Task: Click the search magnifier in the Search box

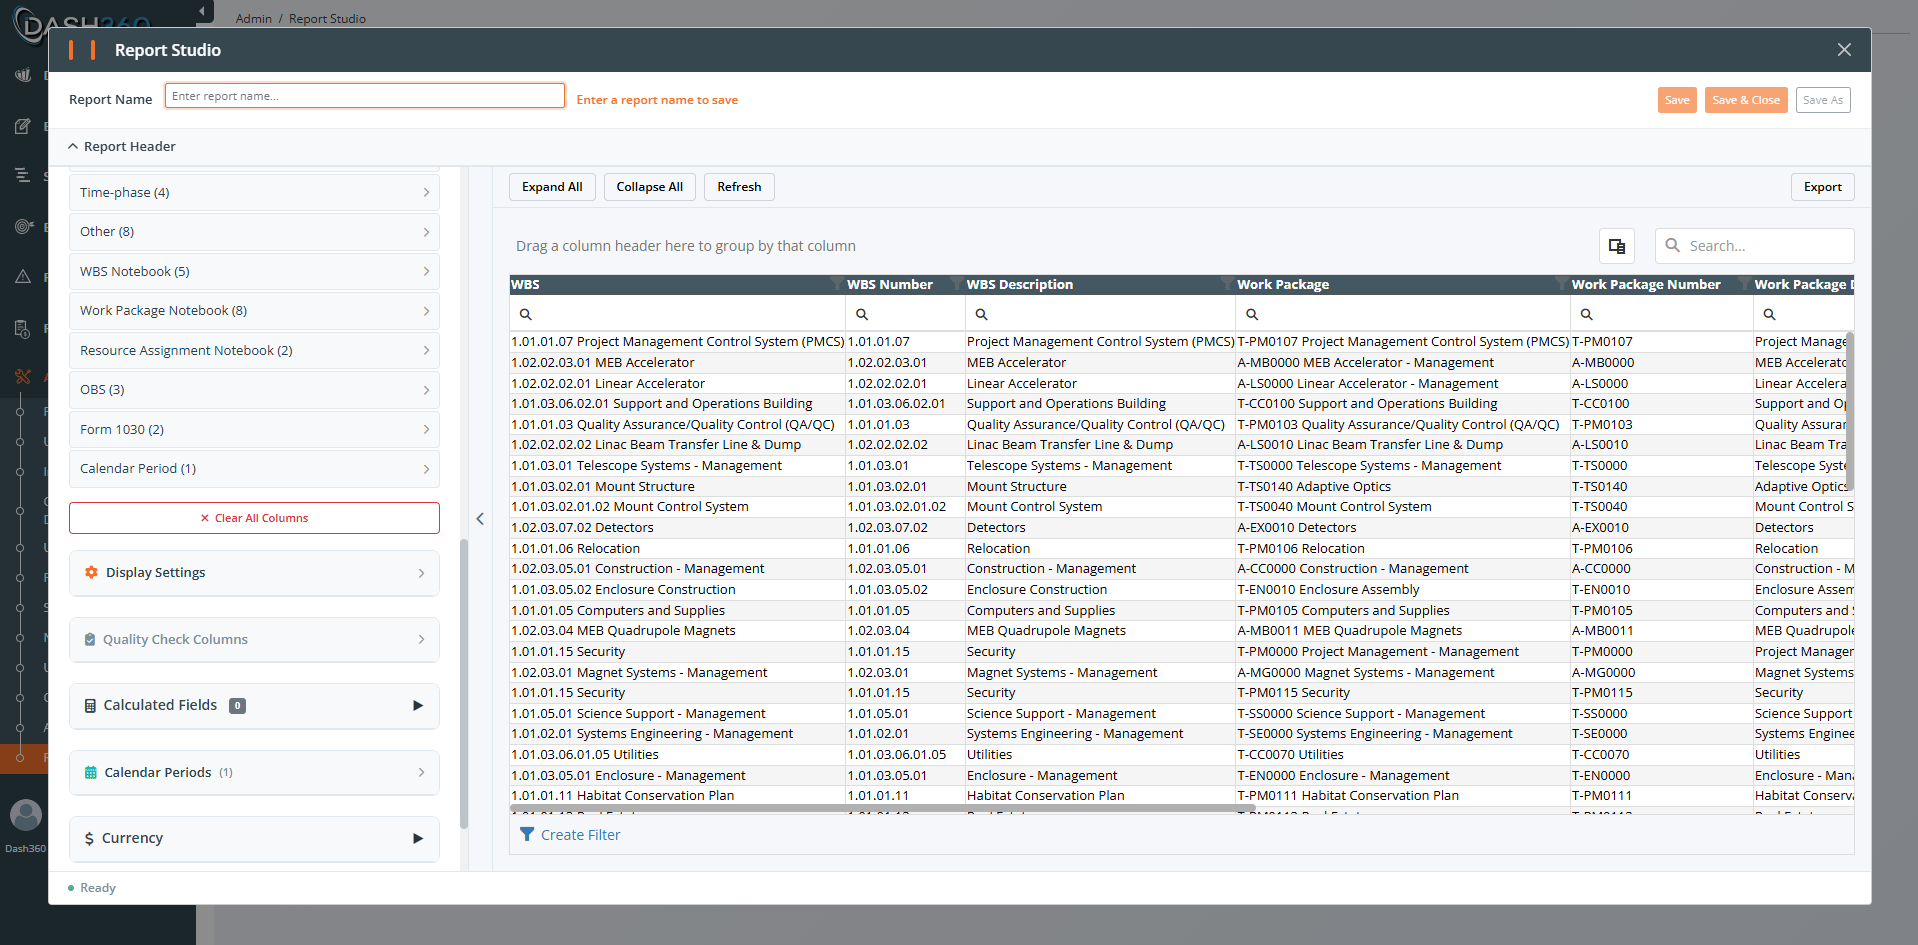Action: click(x=1672, y=245)
